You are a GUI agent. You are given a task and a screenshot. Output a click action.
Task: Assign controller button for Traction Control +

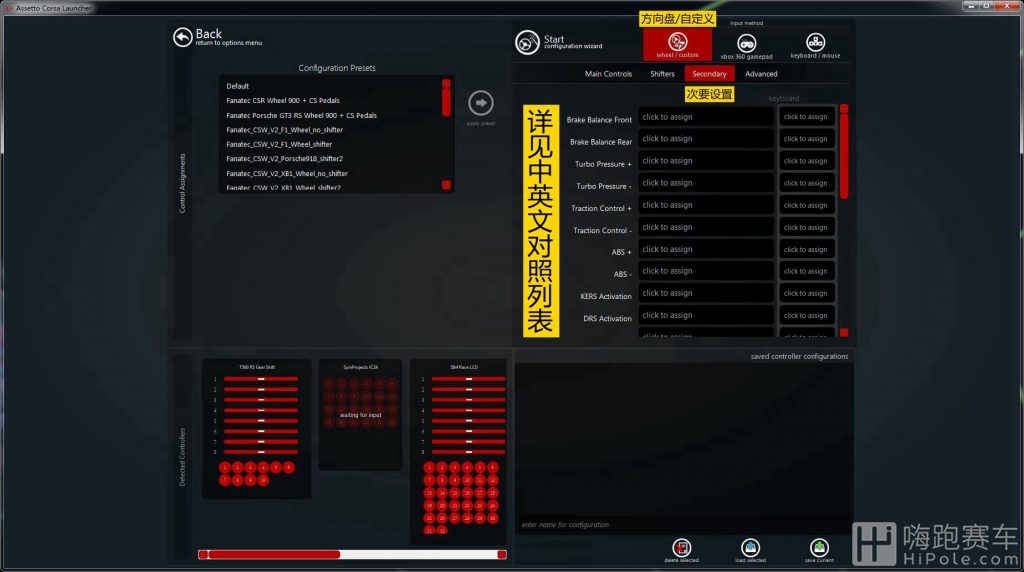pyautogui.click(x=706, y=205)
